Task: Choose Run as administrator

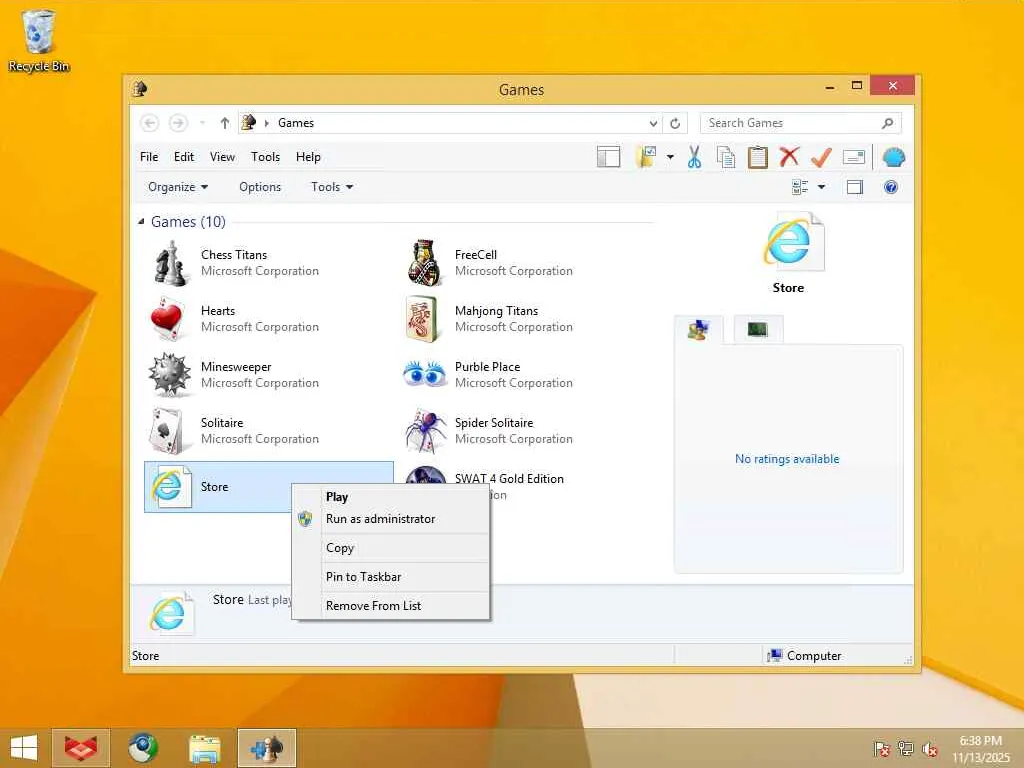Action: point(391,519)
